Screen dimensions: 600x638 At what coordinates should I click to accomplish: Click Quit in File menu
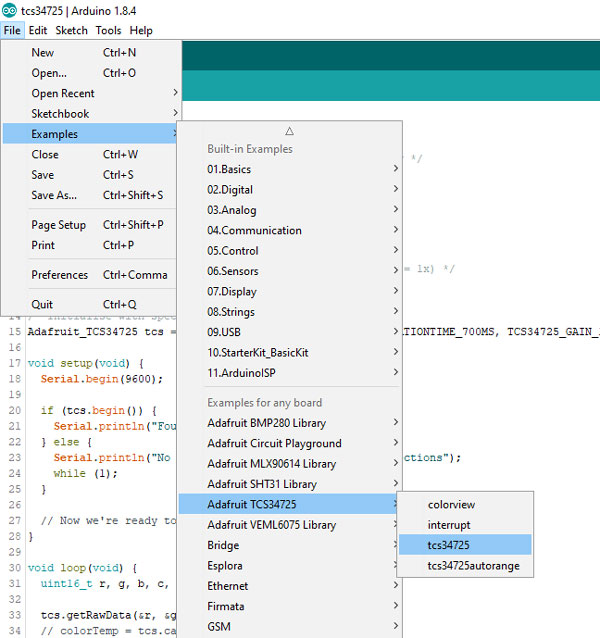[x=42, y=305]
